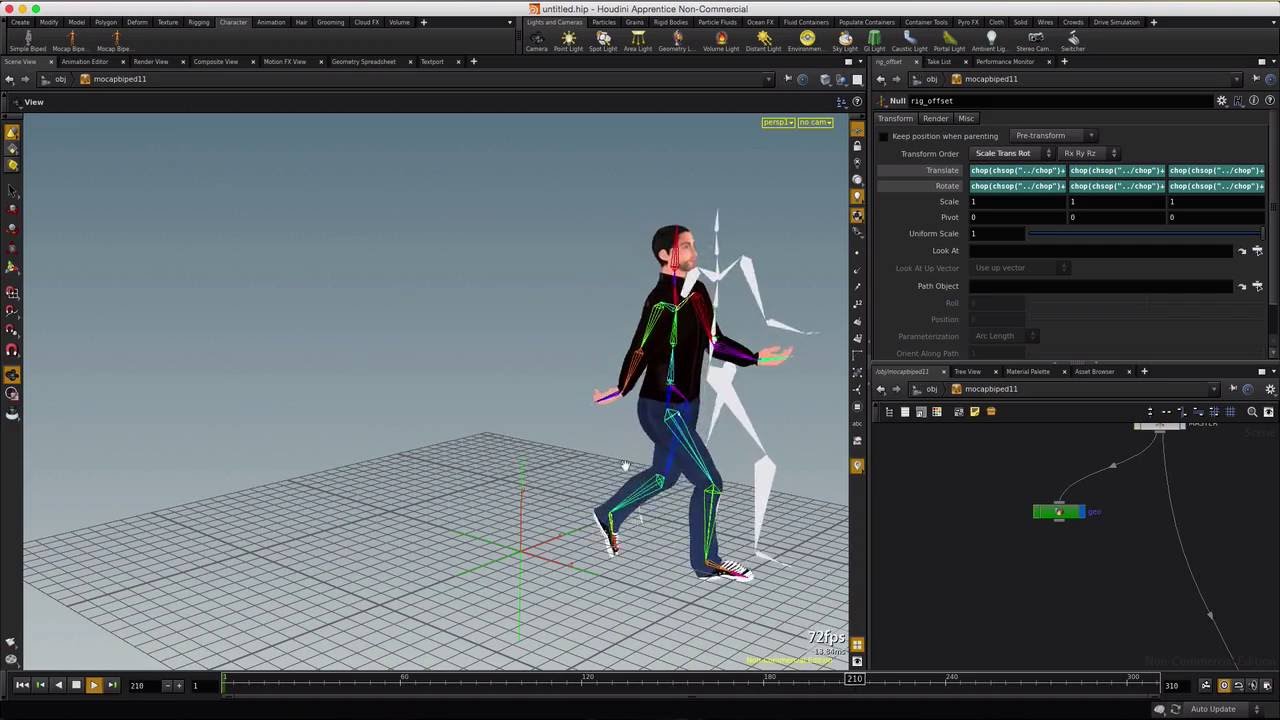
Task: Add a Spot Light from shelf
Action: click(603, 41)
